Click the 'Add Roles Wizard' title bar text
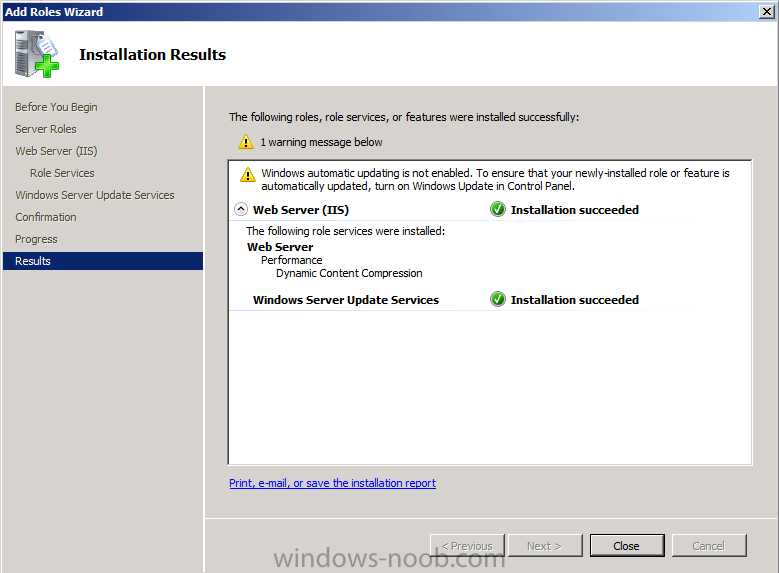 click(x=54, y=11)
